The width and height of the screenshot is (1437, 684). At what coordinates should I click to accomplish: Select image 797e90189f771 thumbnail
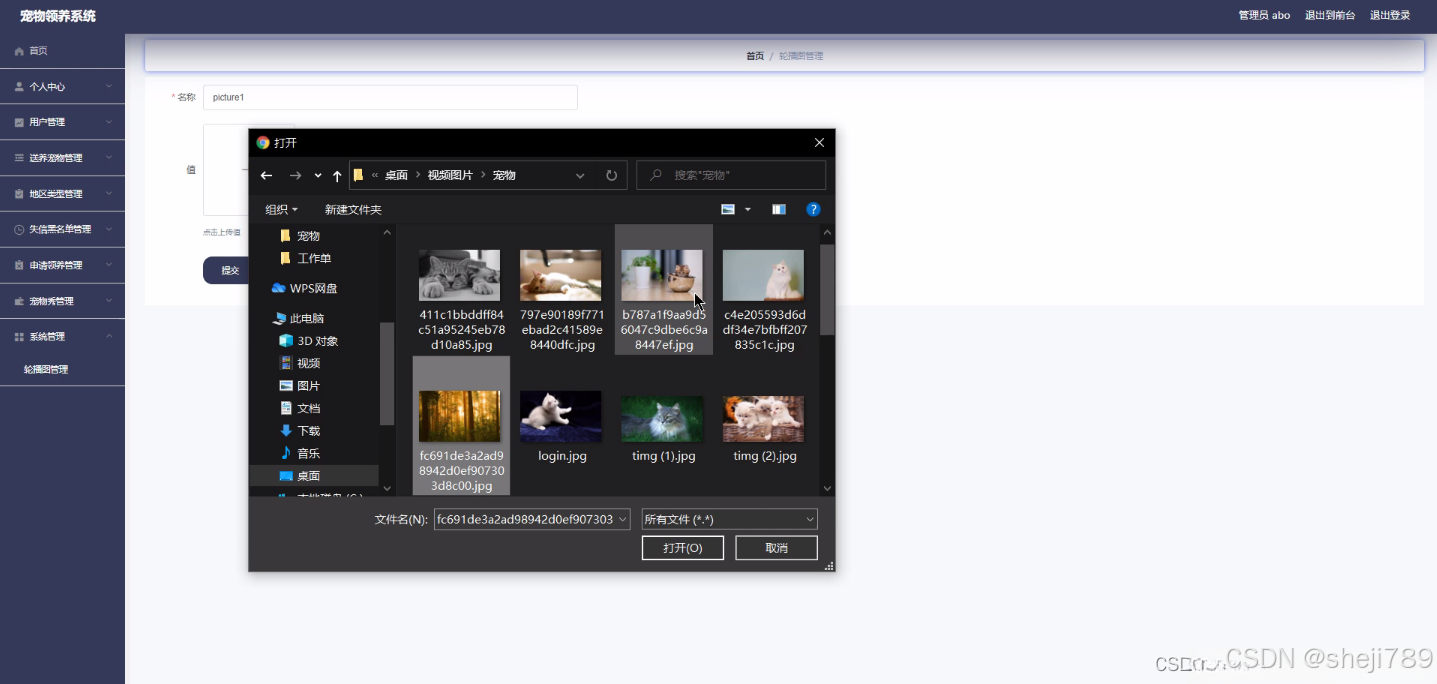tap(561, 275)
